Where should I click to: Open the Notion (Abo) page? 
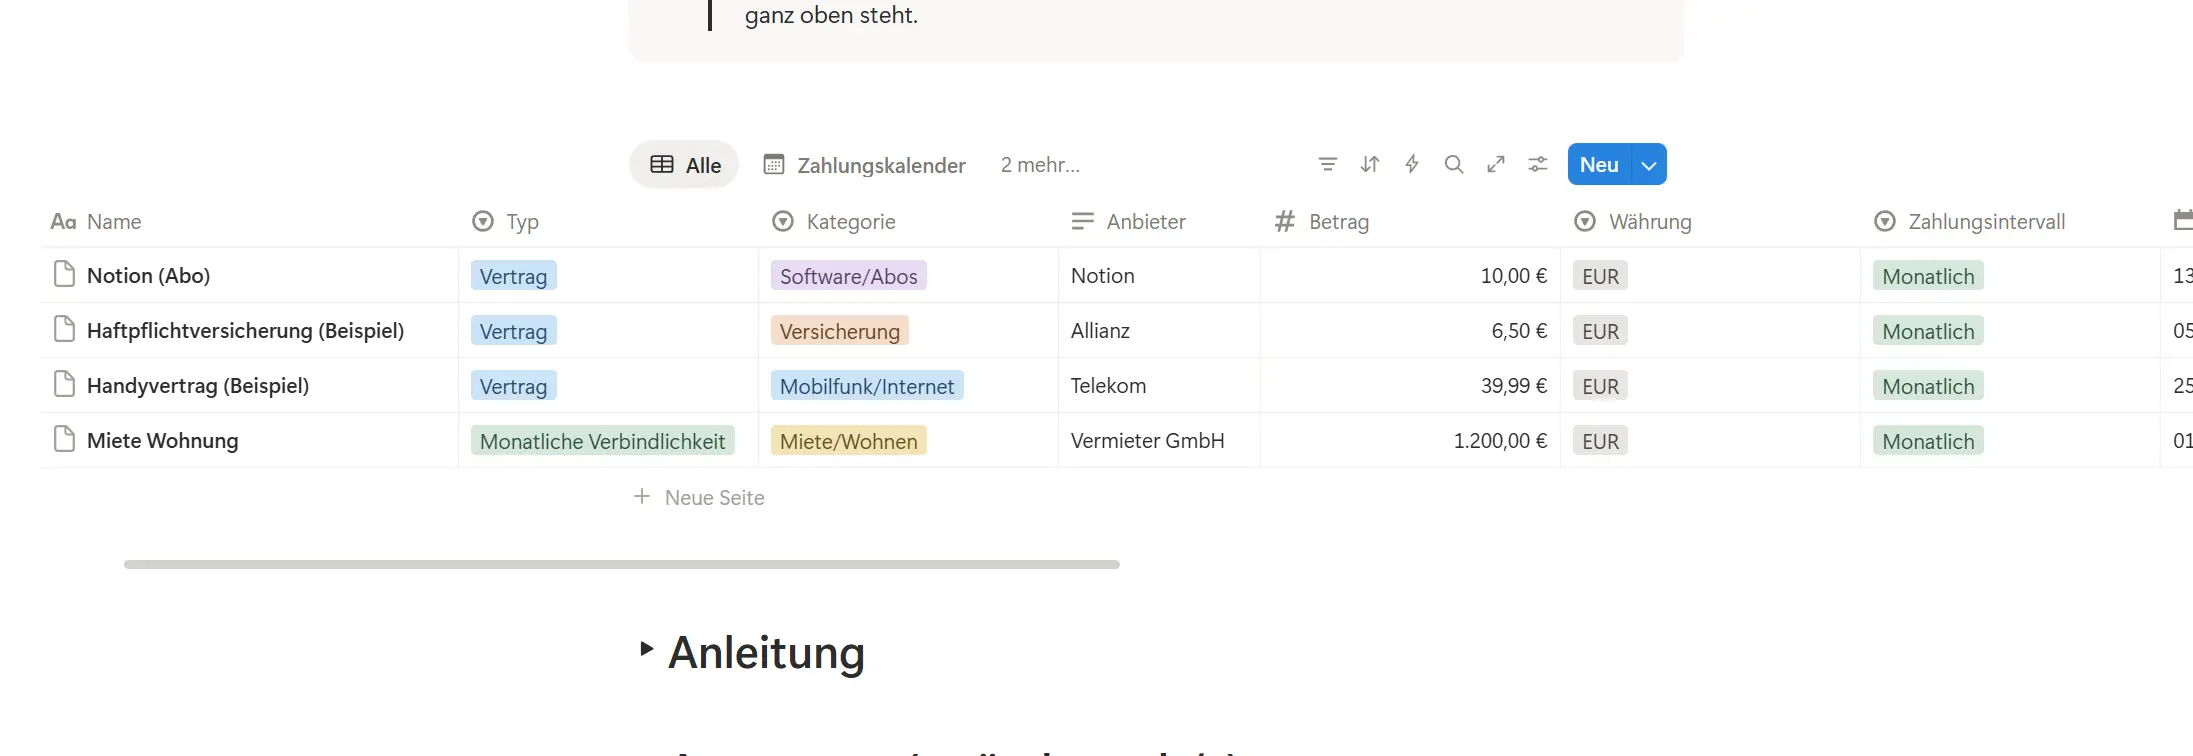[x=148, y=275]
